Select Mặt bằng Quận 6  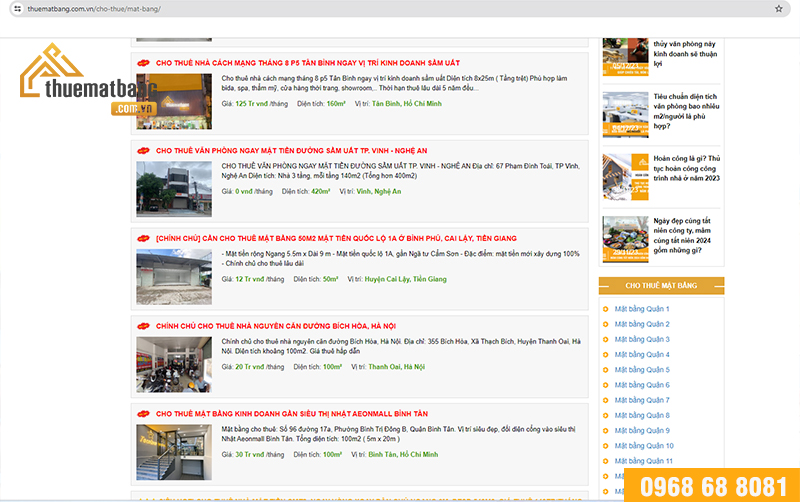coord(642,385)
